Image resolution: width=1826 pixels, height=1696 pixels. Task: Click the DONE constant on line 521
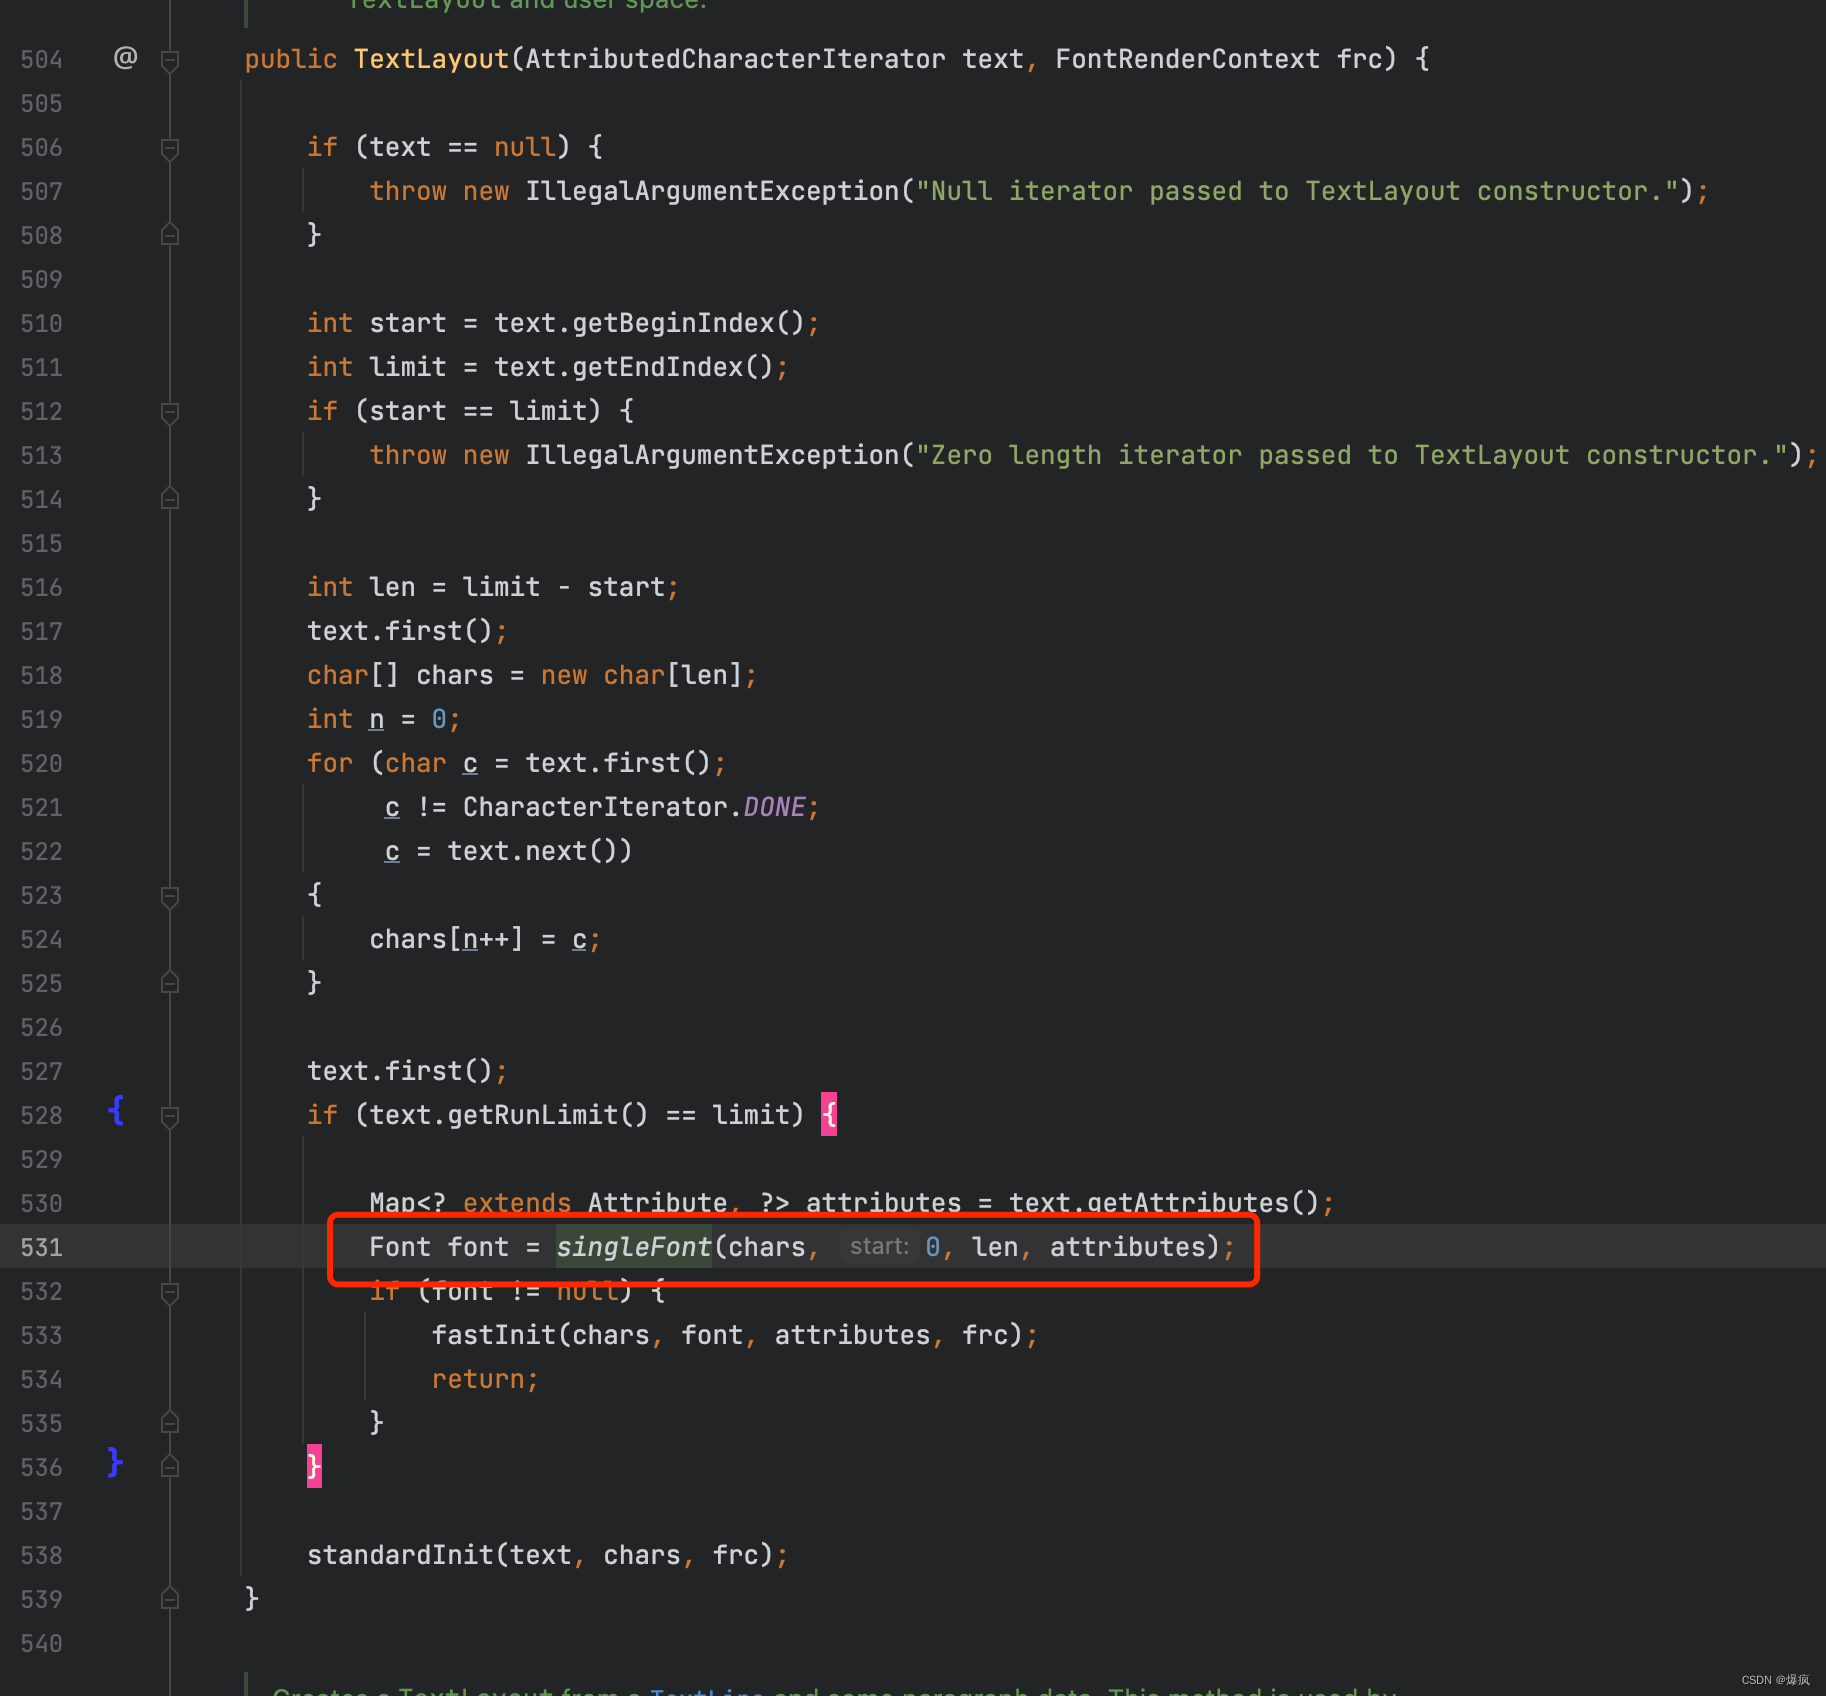(774, 807)
